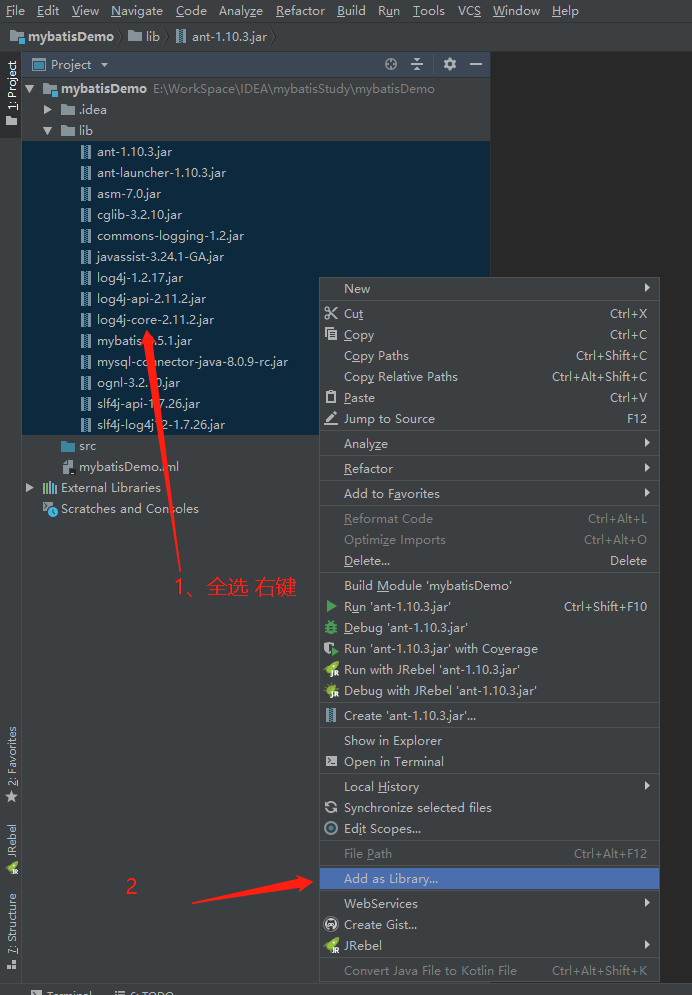Screen dimensions: 692x995
Task: Select mysql-connector-java-8.0.9-rc.jar file
Action: click(x=193, y=362)
